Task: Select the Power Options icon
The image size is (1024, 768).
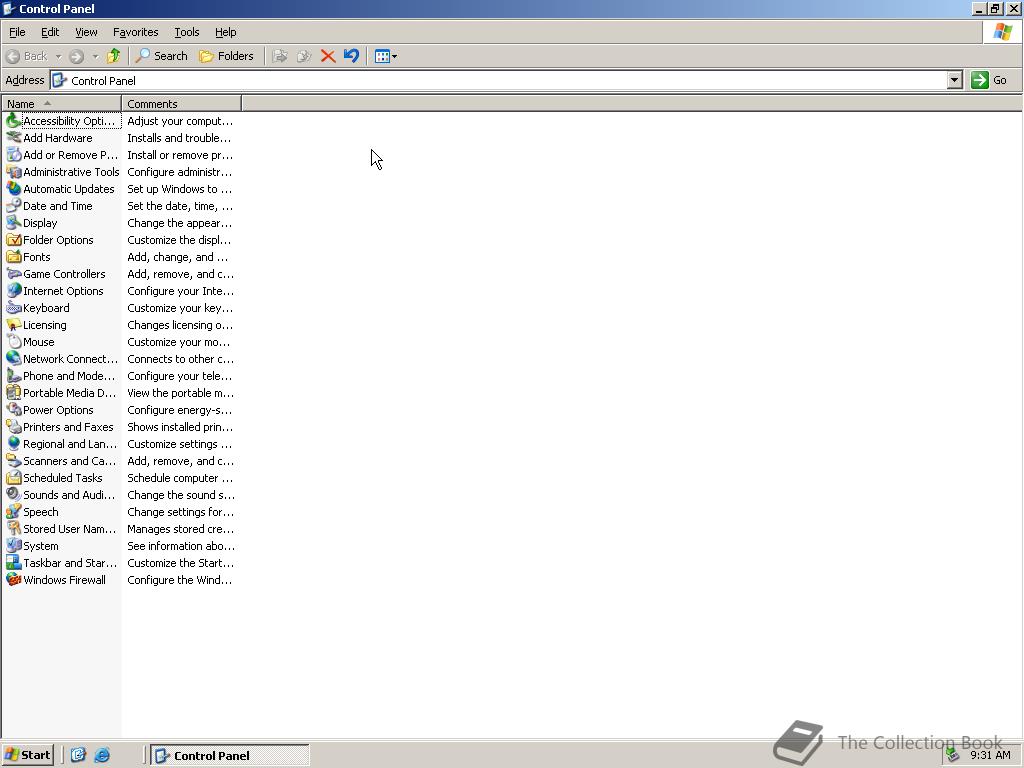Action: click(13, 409)
